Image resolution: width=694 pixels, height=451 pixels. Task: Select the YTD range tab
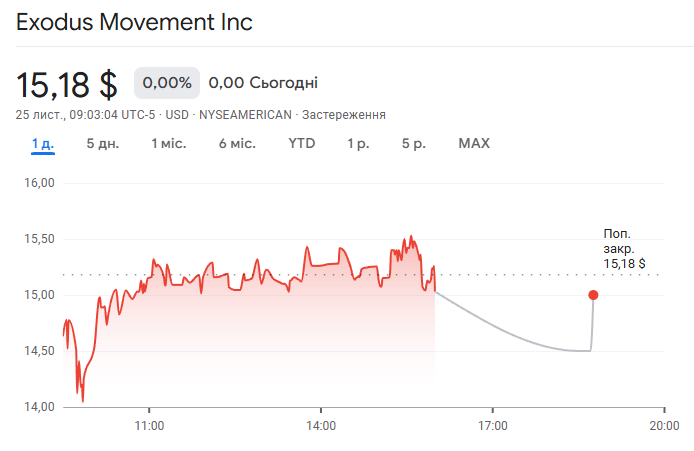pyautogui.click(x=301, y=144)
